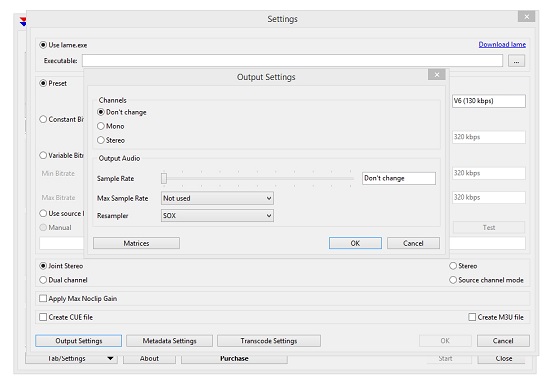Screen dimensions: 550x390
Task: Open the Max Sample Rate dropdown
Action: tap(217, 198)
